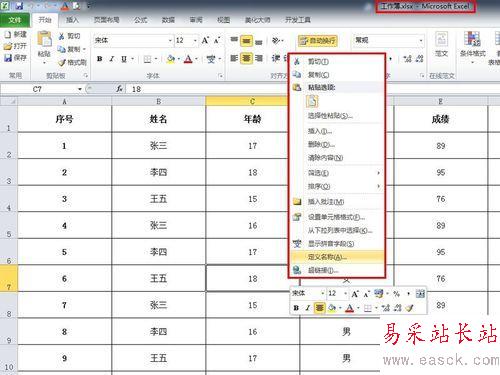Click the format painter icon in mini toolbar
The image size is (500, 375).
[410, 308]
